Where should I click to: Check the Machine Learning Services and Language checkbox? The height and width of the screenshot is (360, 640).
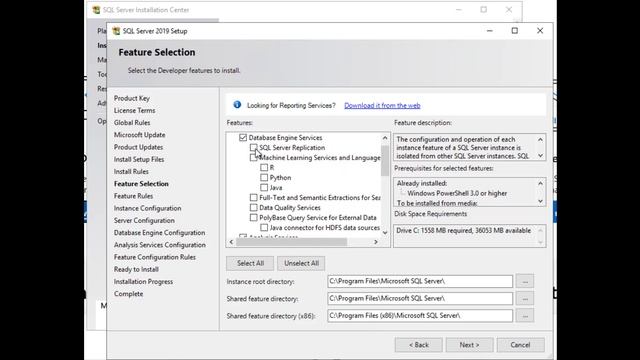tap(253, 158)
